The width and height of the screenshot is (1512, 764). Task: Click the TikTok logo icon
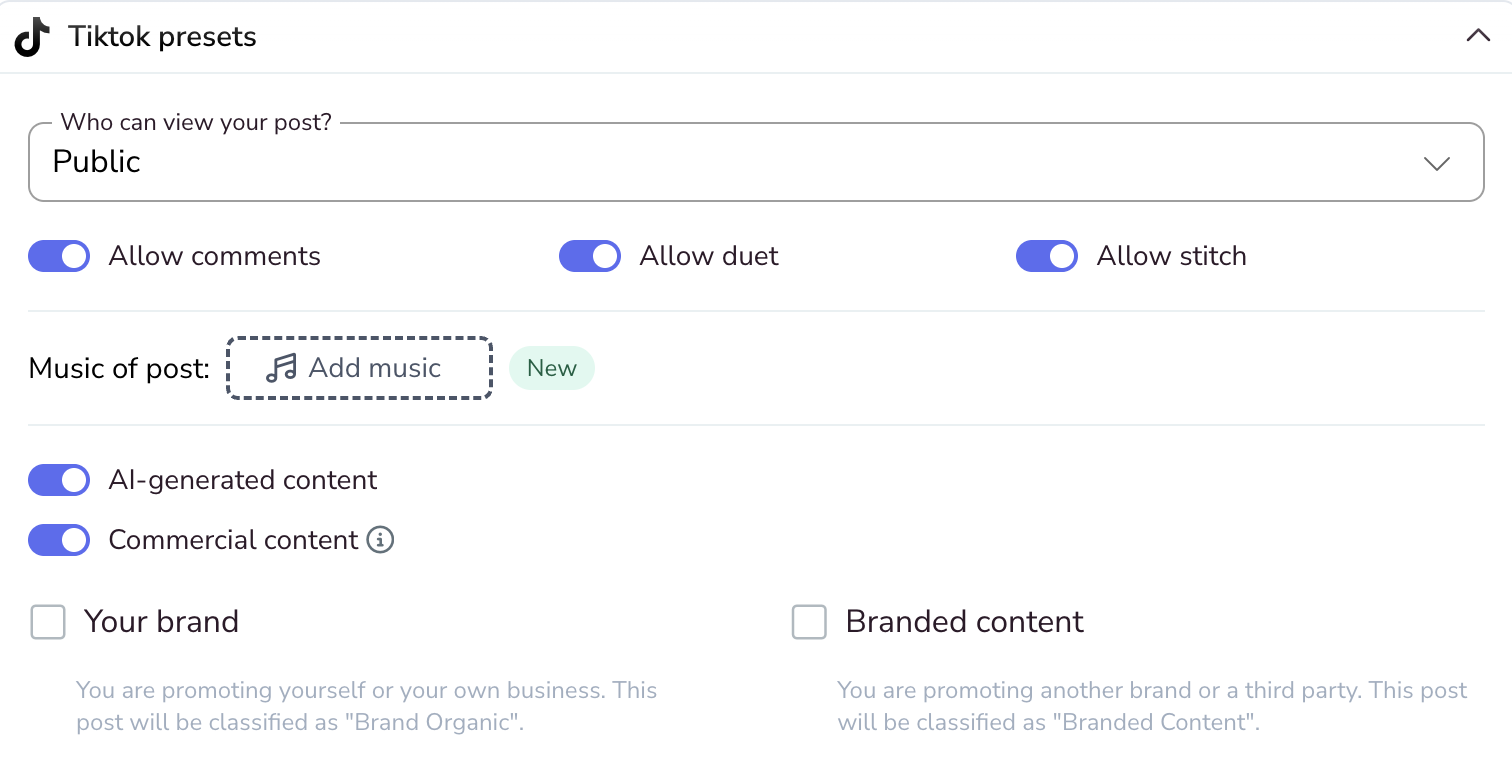(x=32, y=37)
